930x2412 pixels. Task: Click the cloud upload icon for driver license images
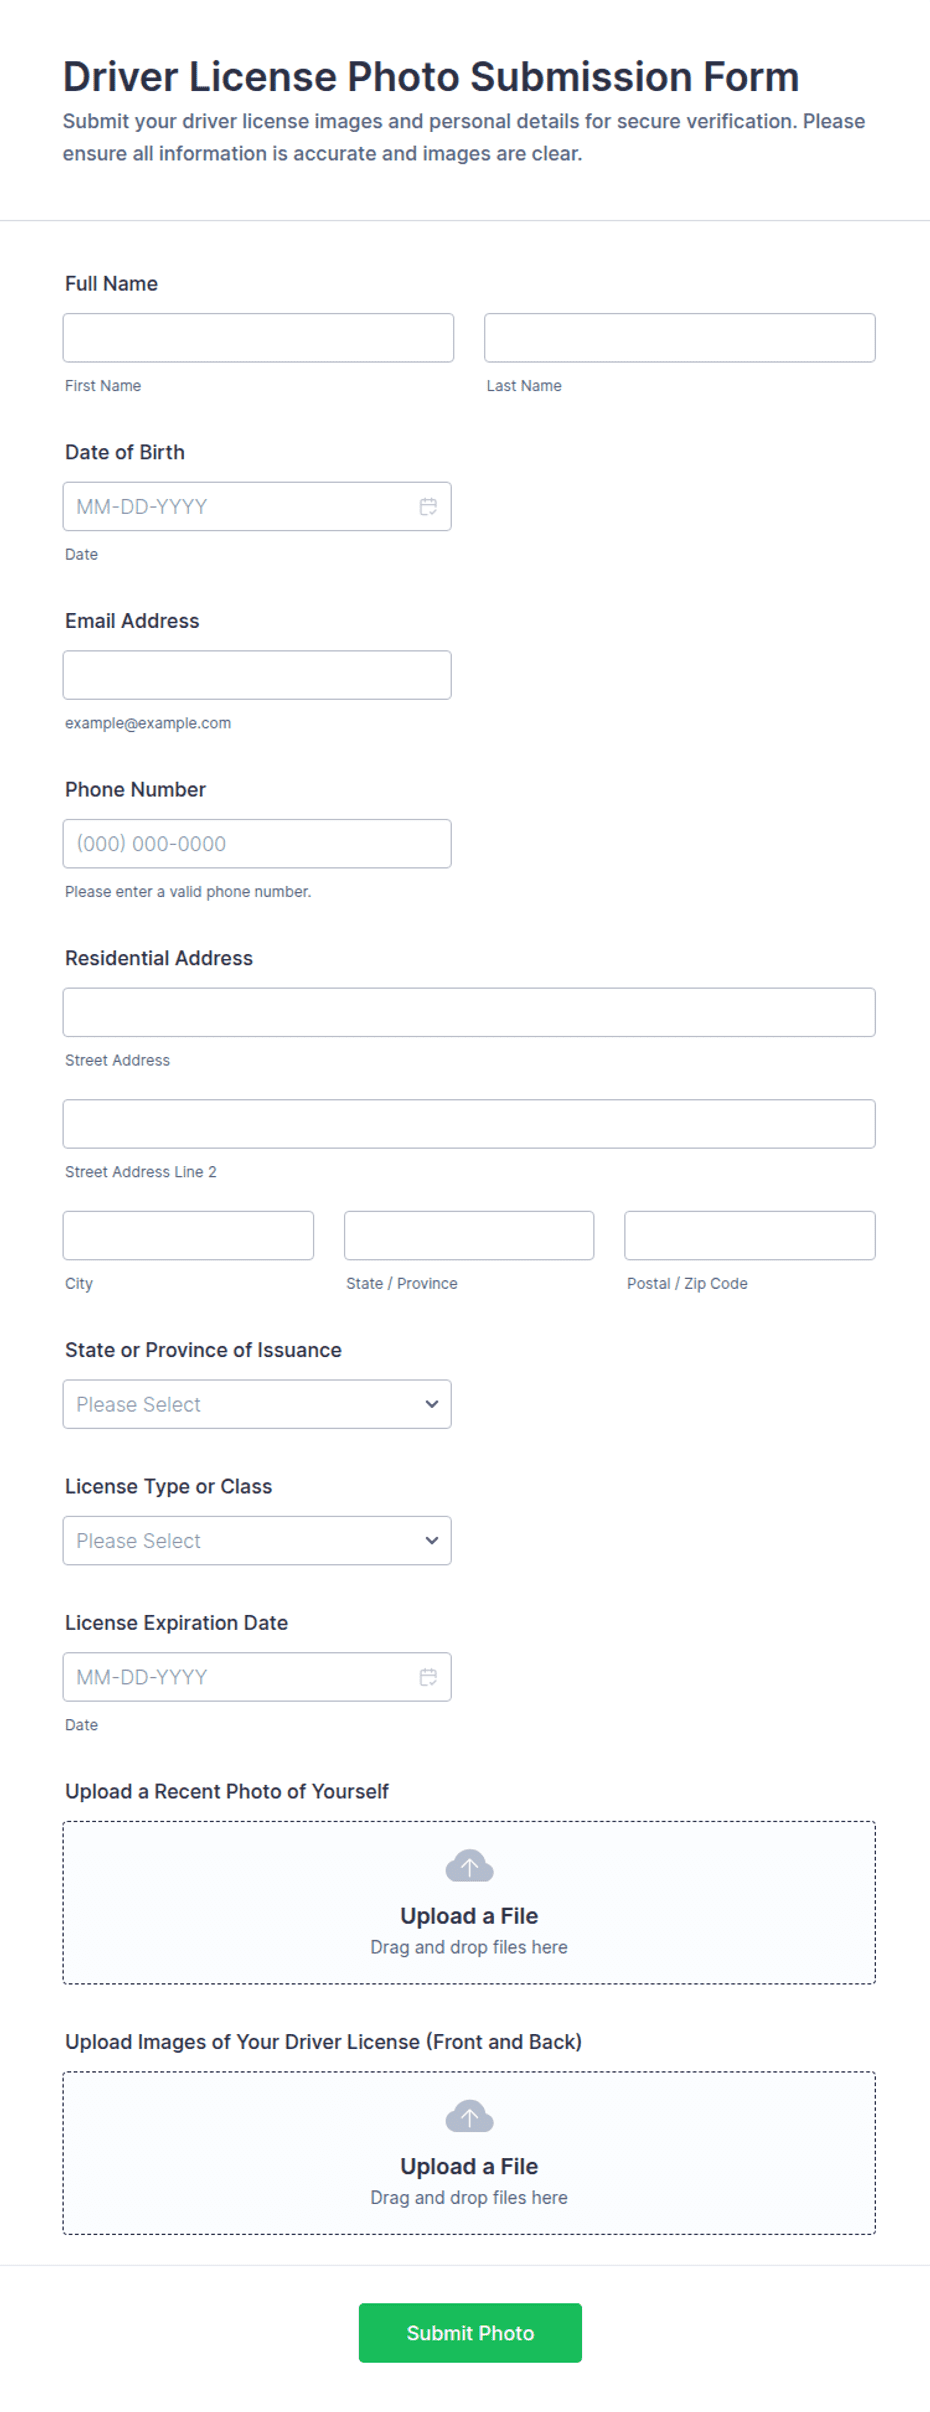pyautogui.click(x=469, y=2116)
